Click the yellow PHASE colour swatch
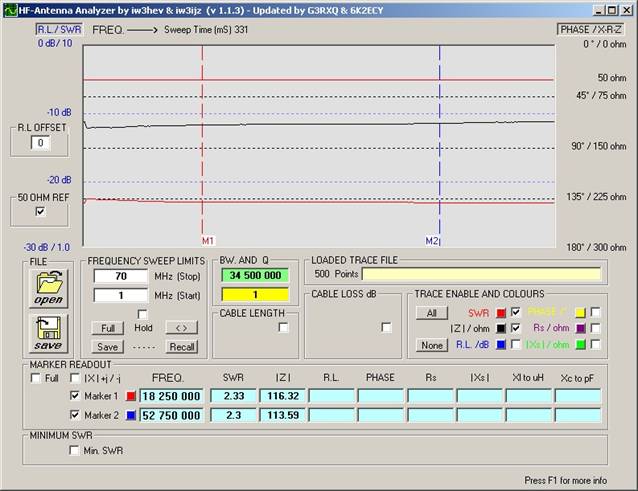The height and width of the screenshot is (491, 638). click(579, 313)
